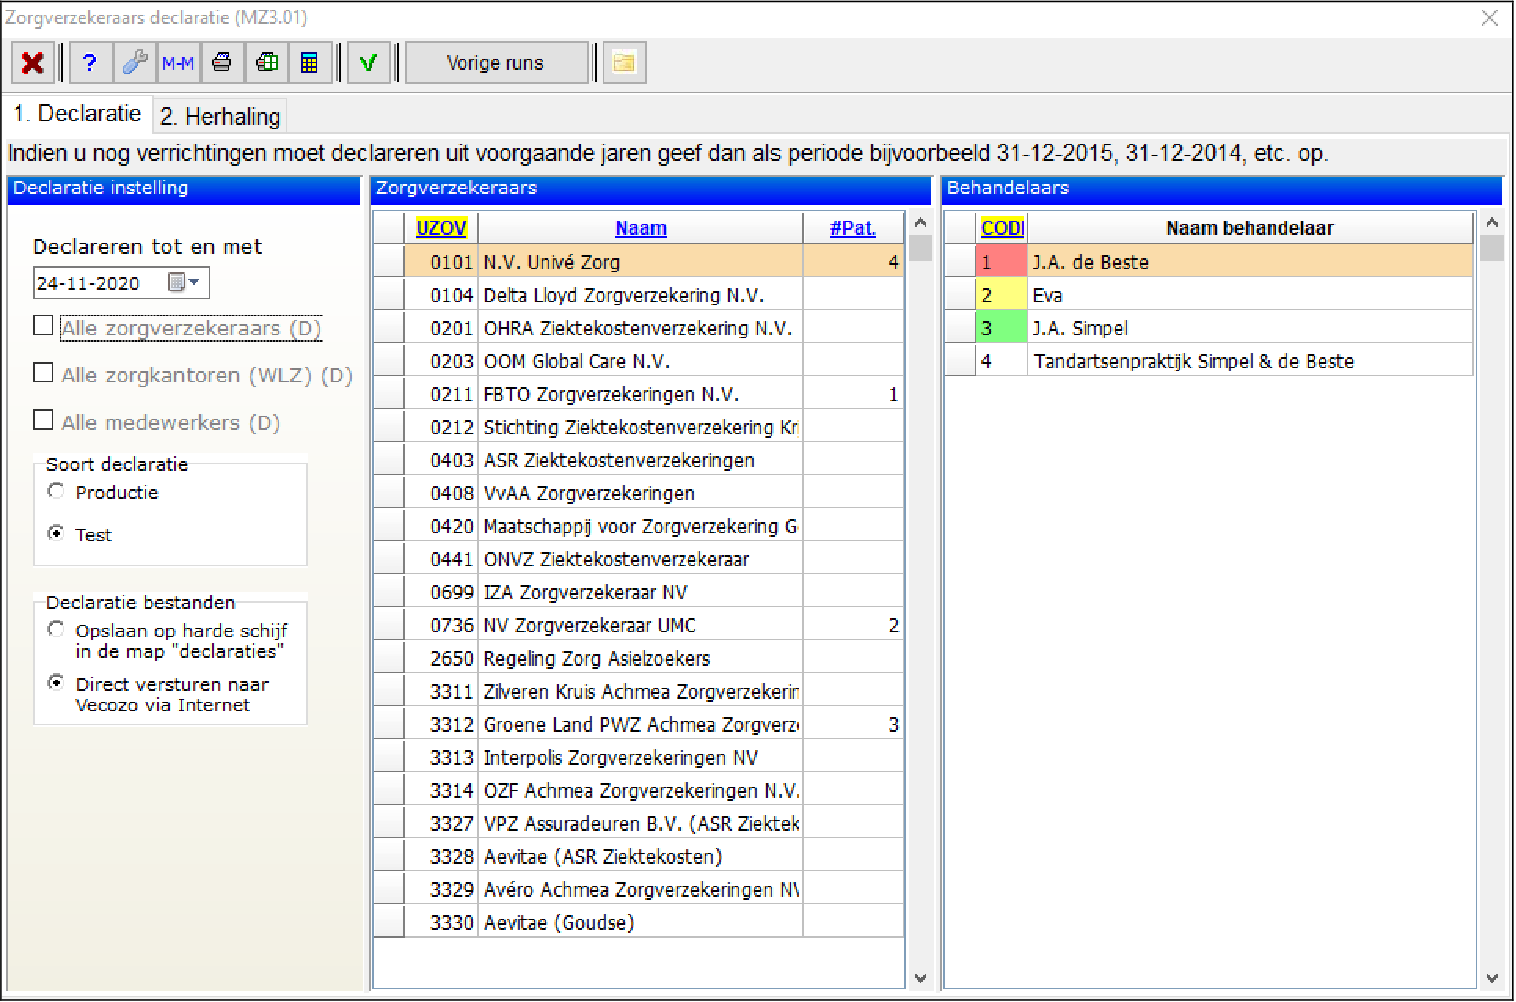The width and height of the screenshot is (1516, 1002).
Task: Sort by the UZOVI column header
Action: (x=441, y=228)
